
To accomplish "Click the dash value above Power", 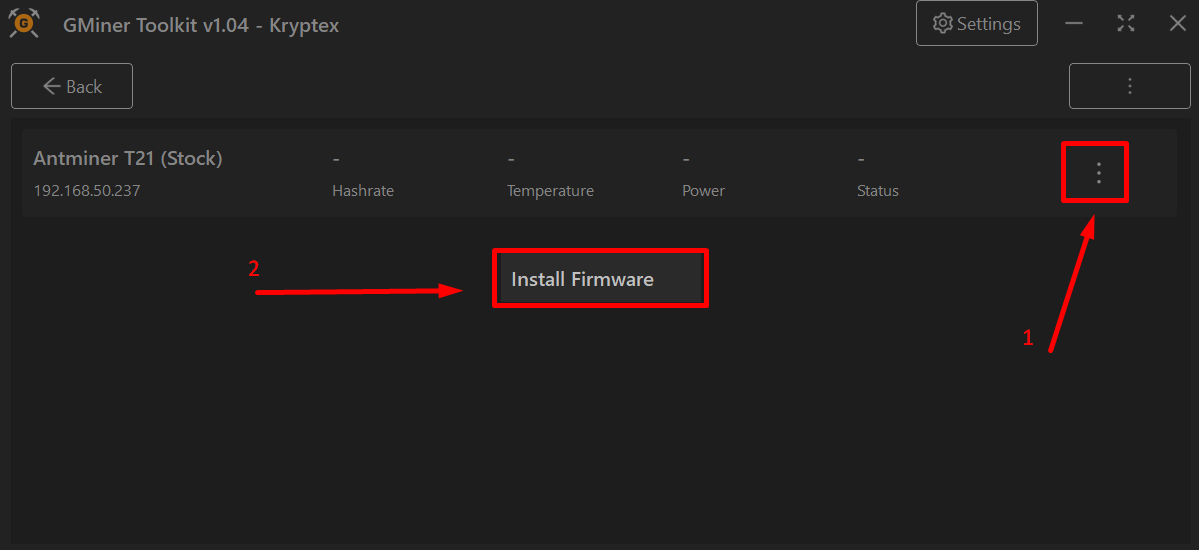I will click(686, 159).
